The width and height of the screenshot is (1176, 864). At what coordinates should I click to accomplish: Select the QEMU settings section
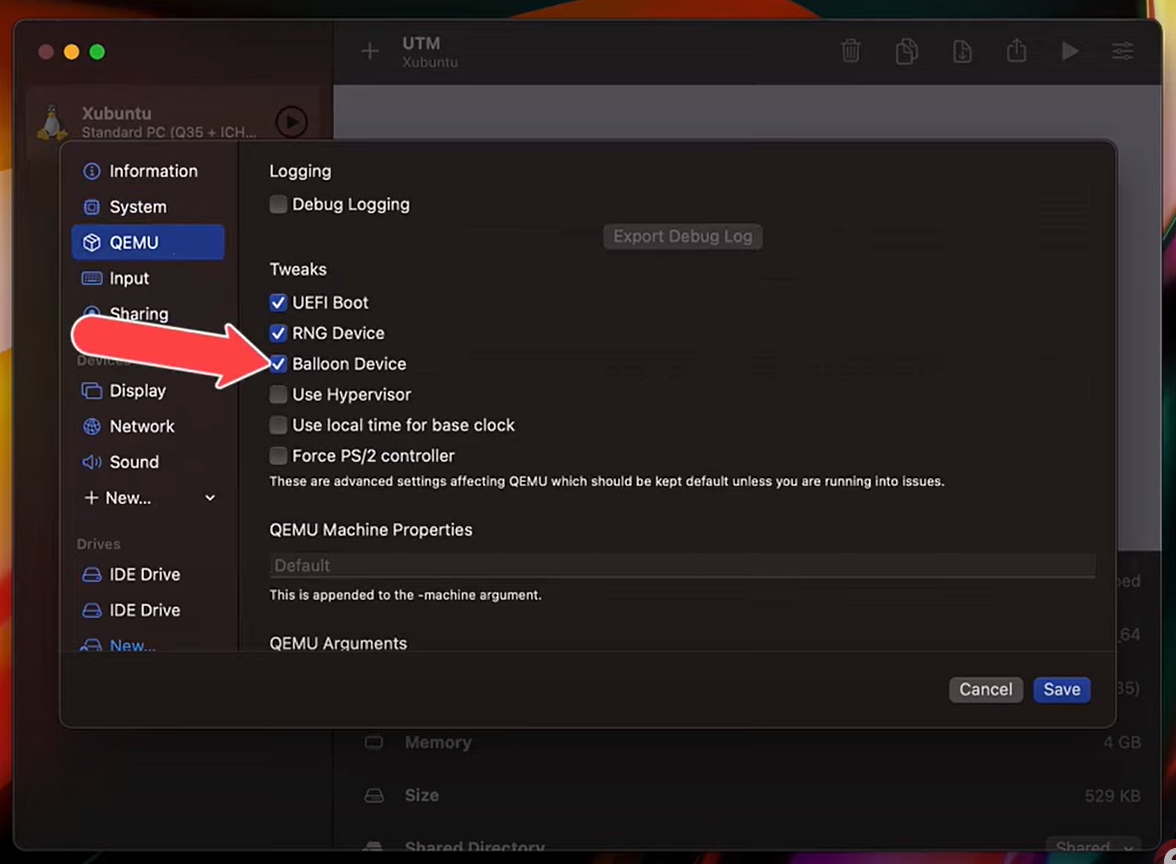(x=148, y=242)
